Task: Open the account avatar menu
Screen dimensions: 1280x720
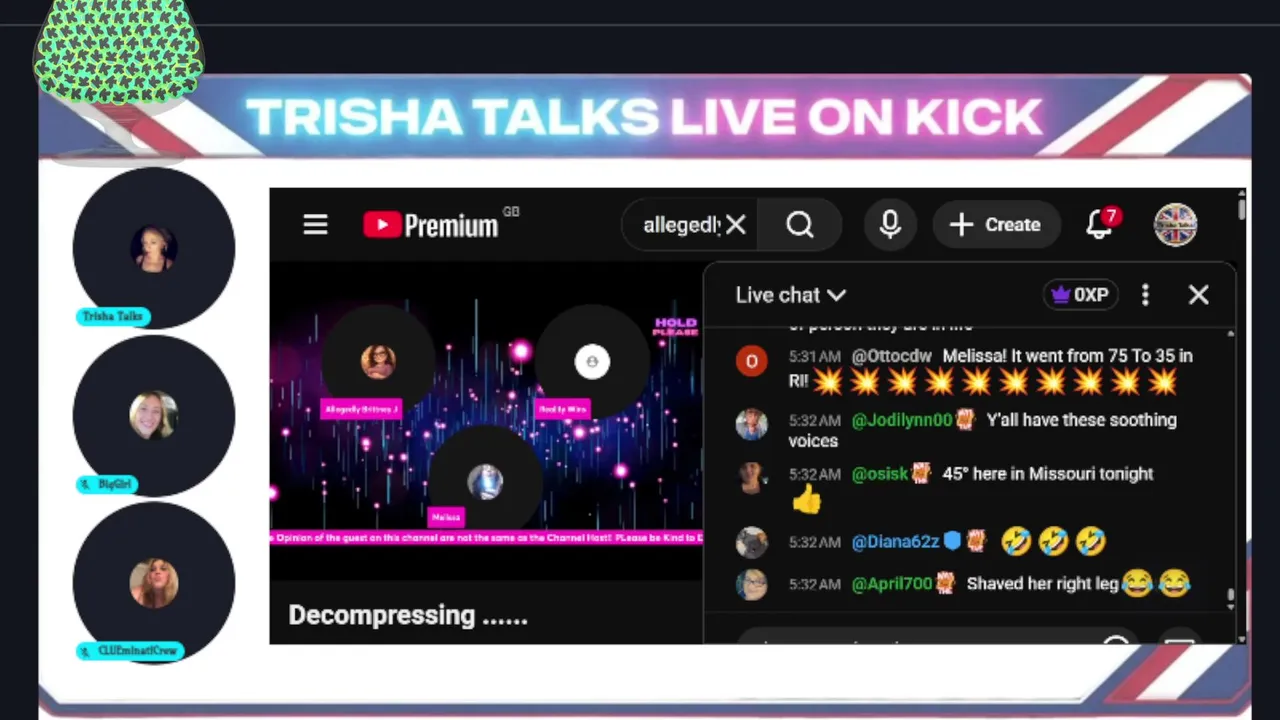Action: (x=1175, y=224)
